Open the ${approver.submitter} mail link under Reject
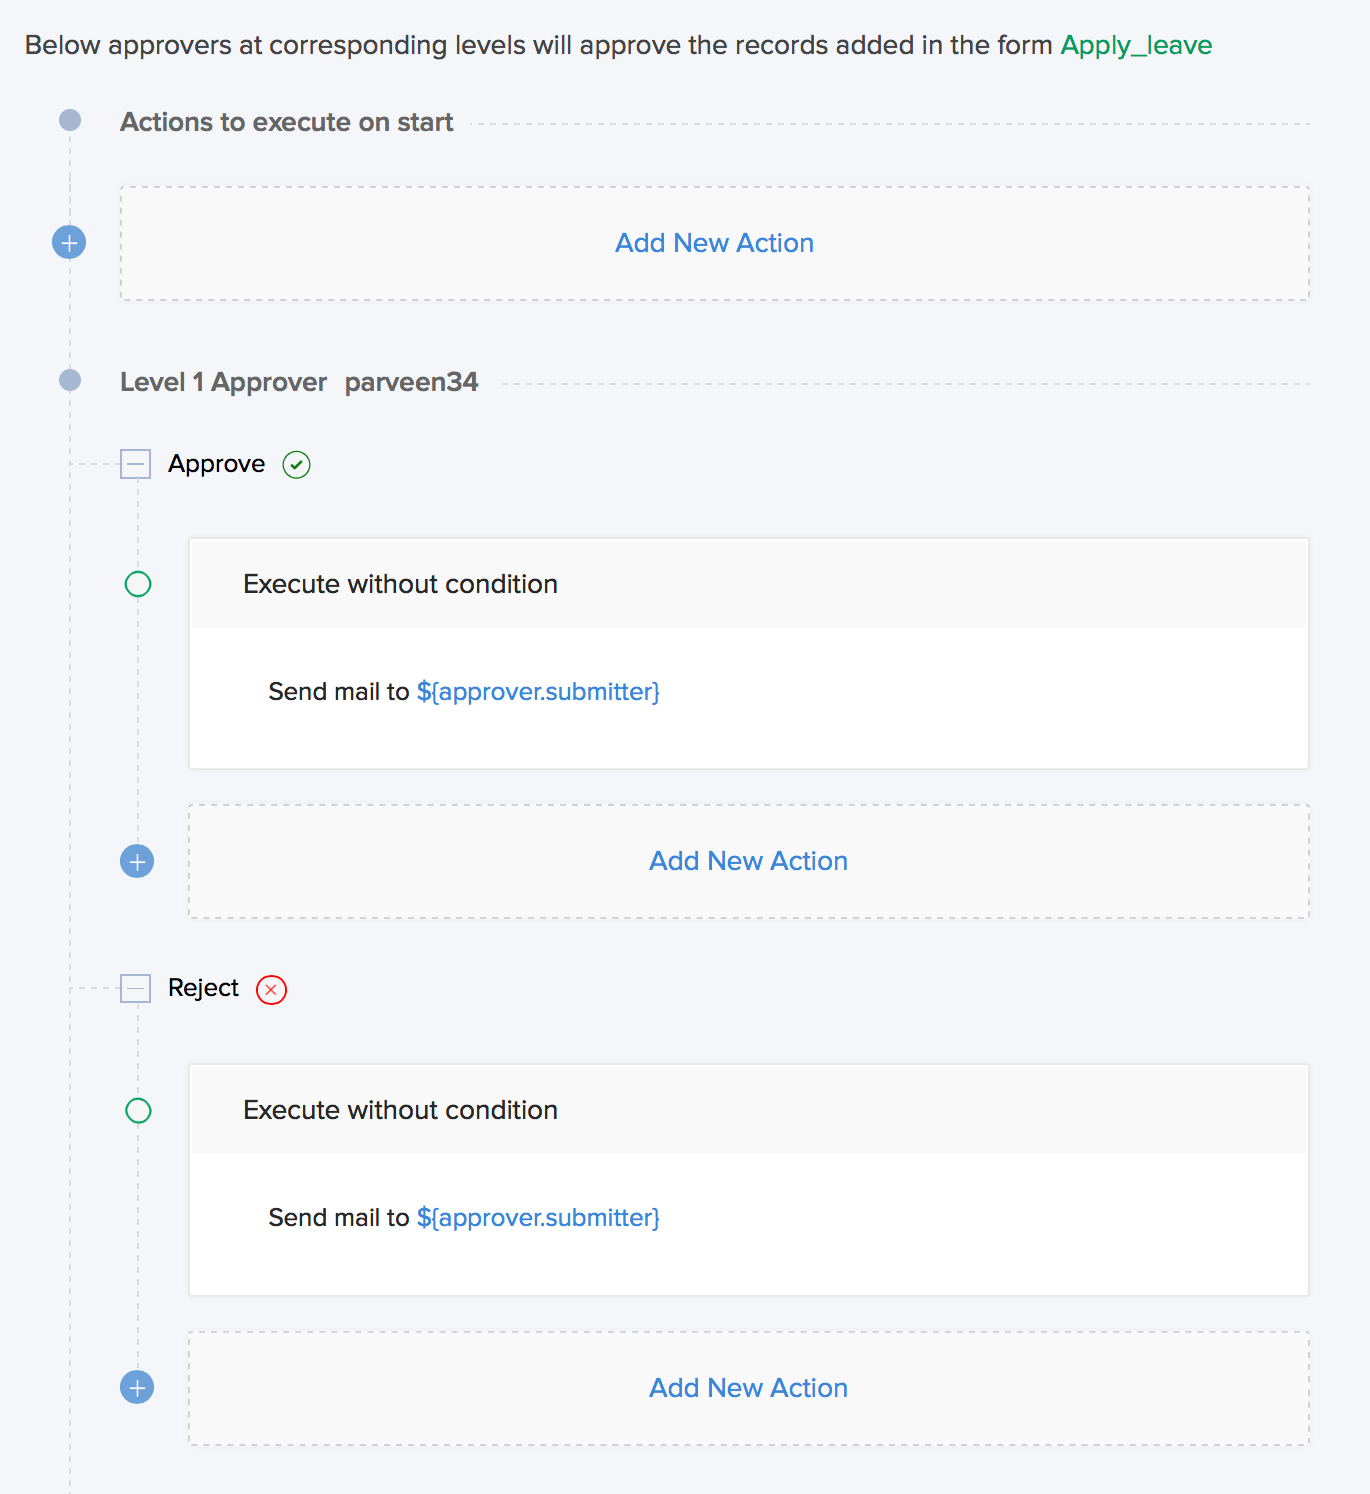This screenshot has width=1370, height=1494. tap(538, 1218)
